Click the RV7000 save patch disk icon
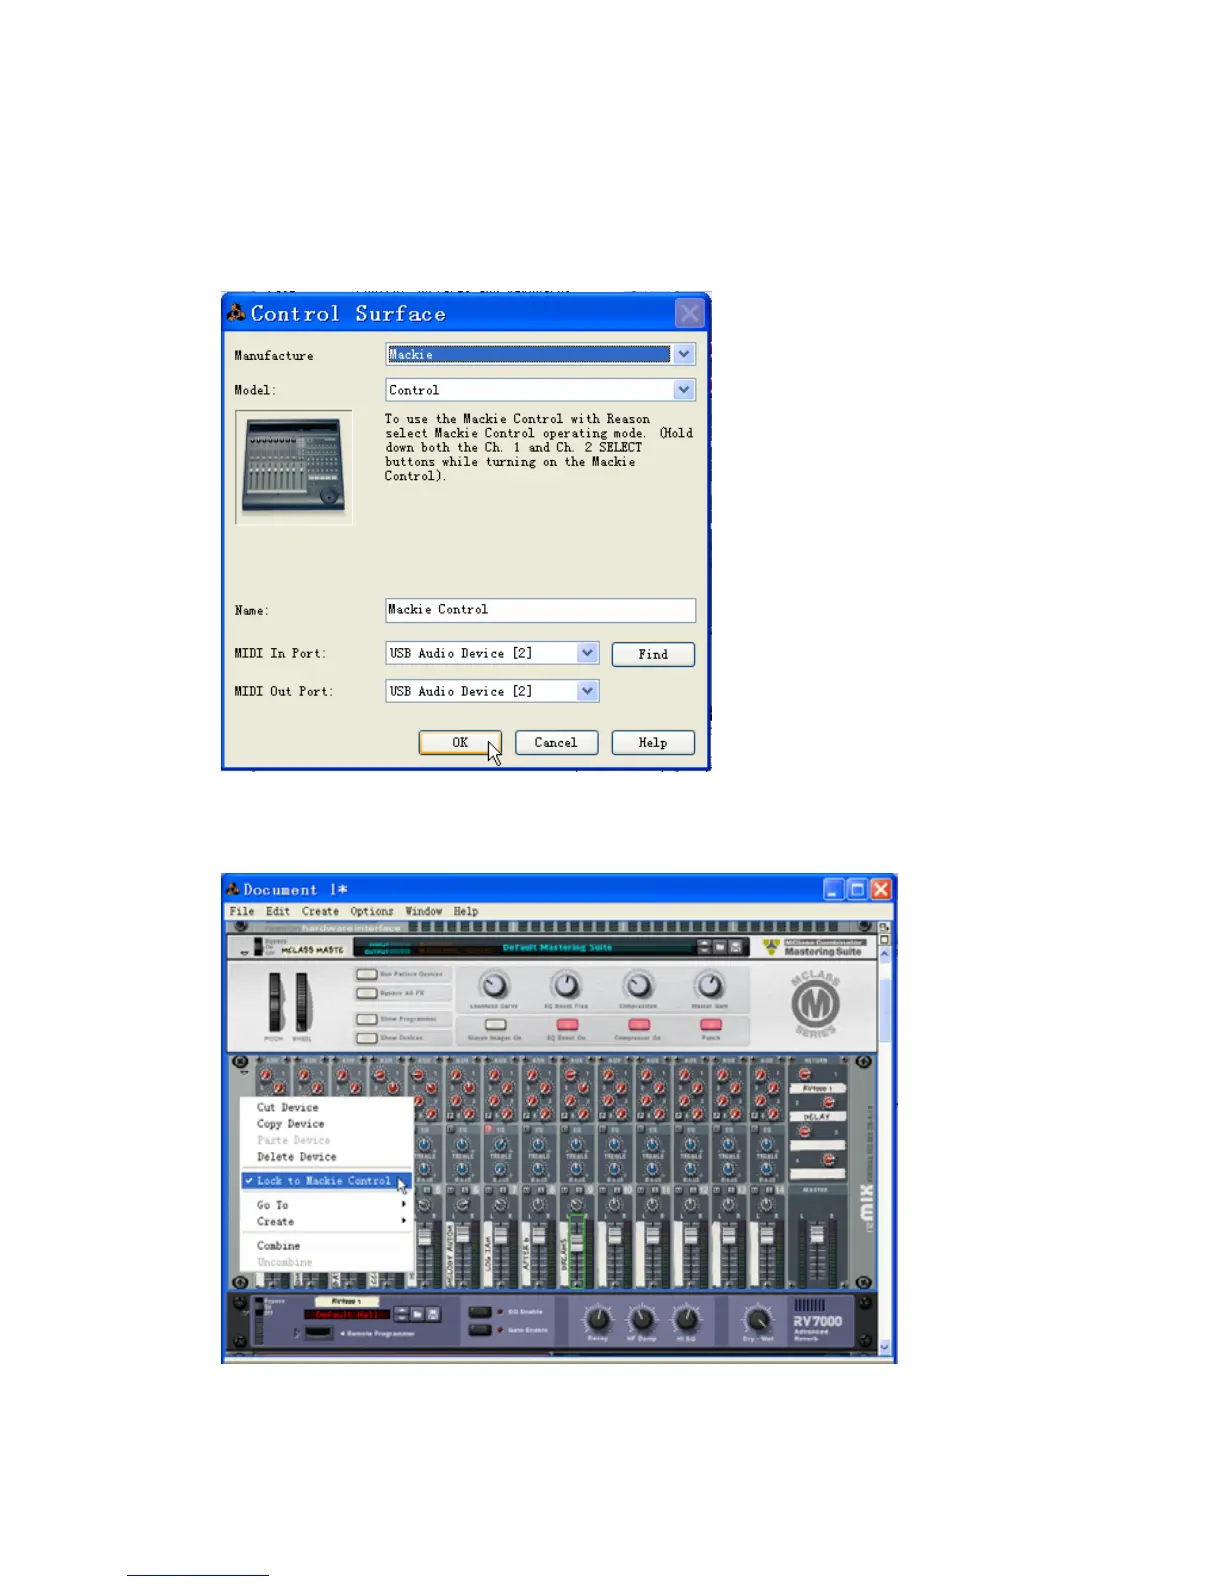Image resolution: width=1224 pixels, height=1584 pixels. click(x=434, y=1314)
